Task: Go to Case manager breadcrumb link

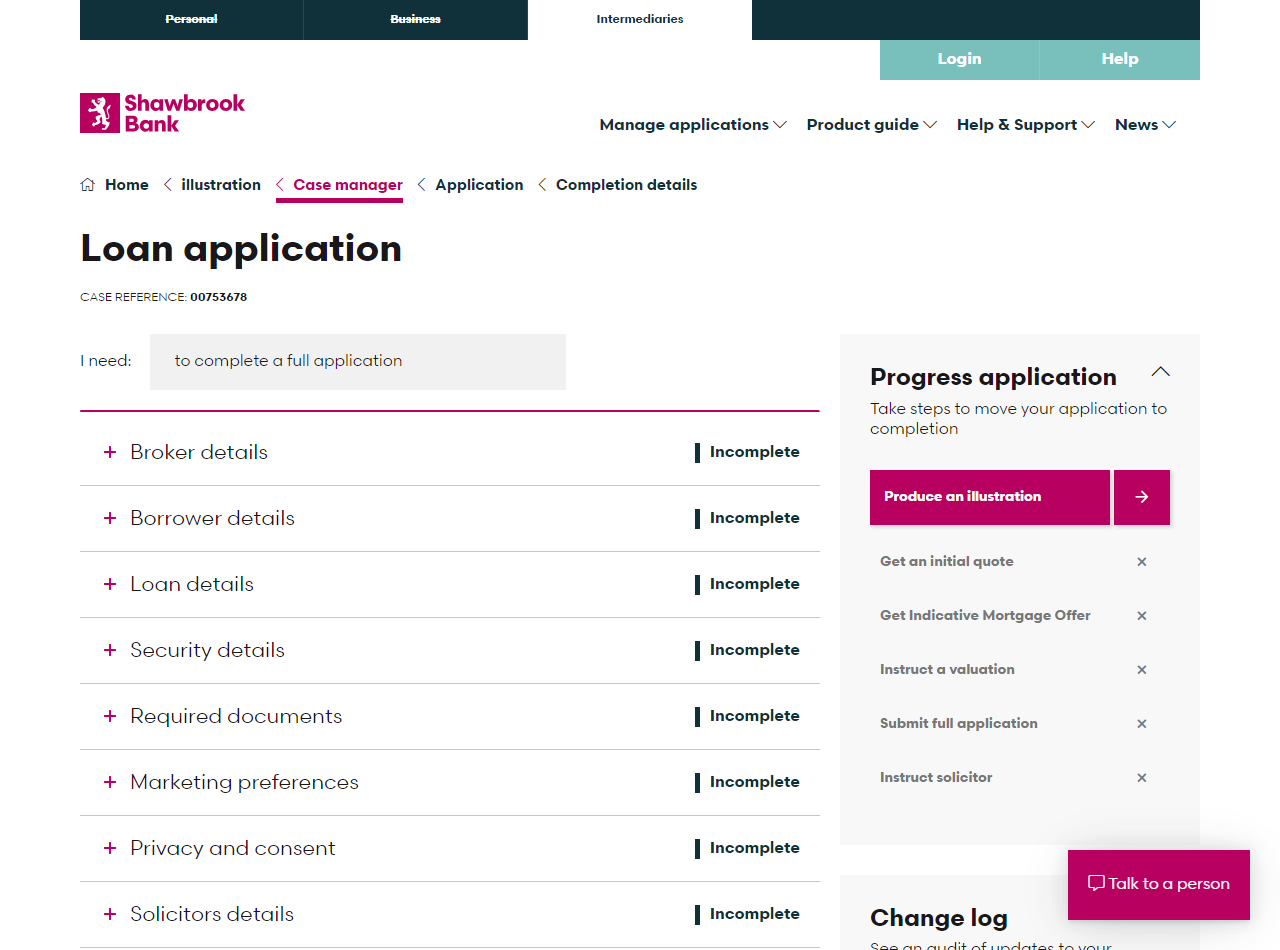Action: 347,185
